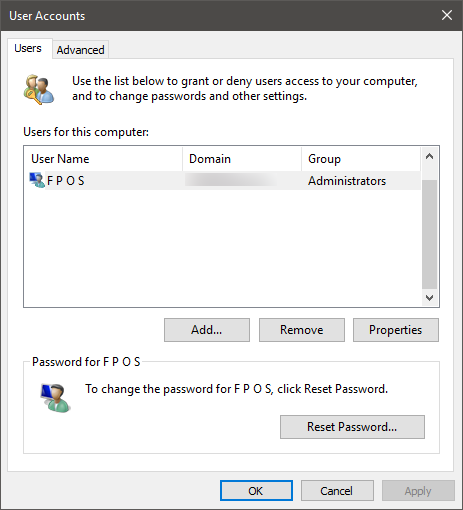The width and height of the screenshot is (463, 510).
Task: Click the Add... button
Action: 207,330
